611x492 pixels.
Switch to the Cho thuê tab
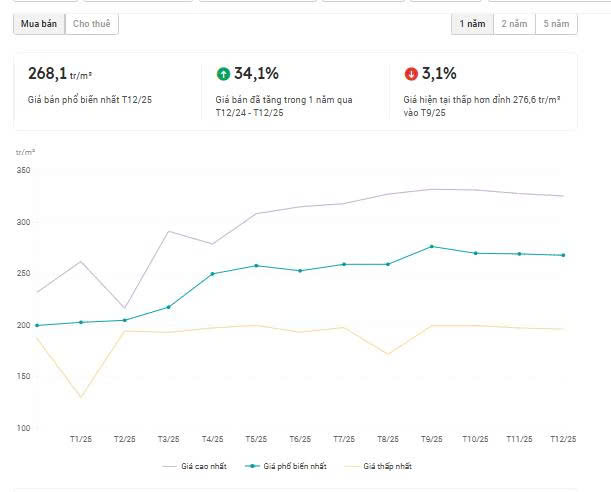(x=93, y=24)
